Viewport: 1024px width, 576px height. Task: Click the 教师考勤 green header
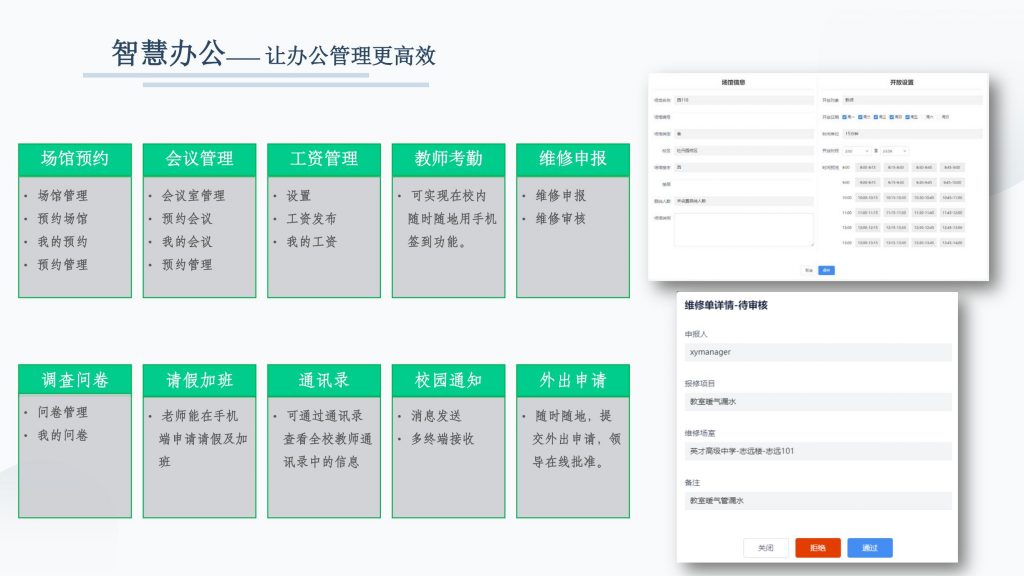(448, 159)
